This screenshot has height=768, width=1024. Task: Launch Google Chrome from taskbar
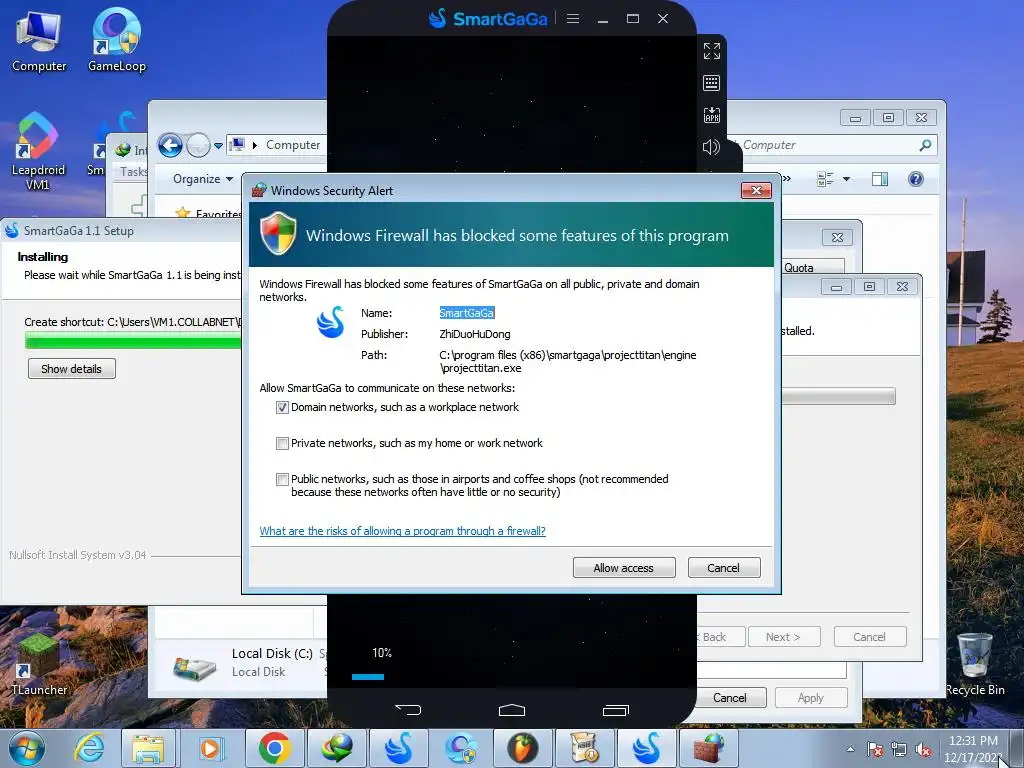pyautogui.click(x=274, y=748)
